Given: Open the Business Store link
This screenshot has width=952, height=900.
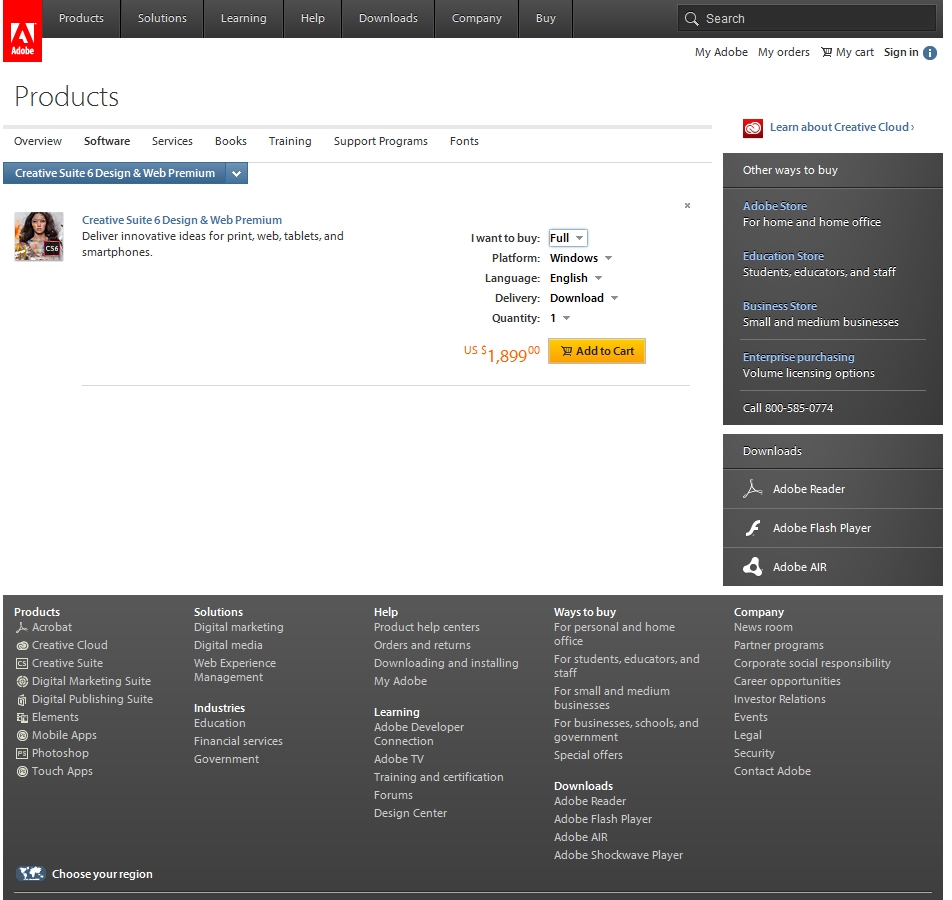Looking at the screenshot, I should (x=780, y=306).
